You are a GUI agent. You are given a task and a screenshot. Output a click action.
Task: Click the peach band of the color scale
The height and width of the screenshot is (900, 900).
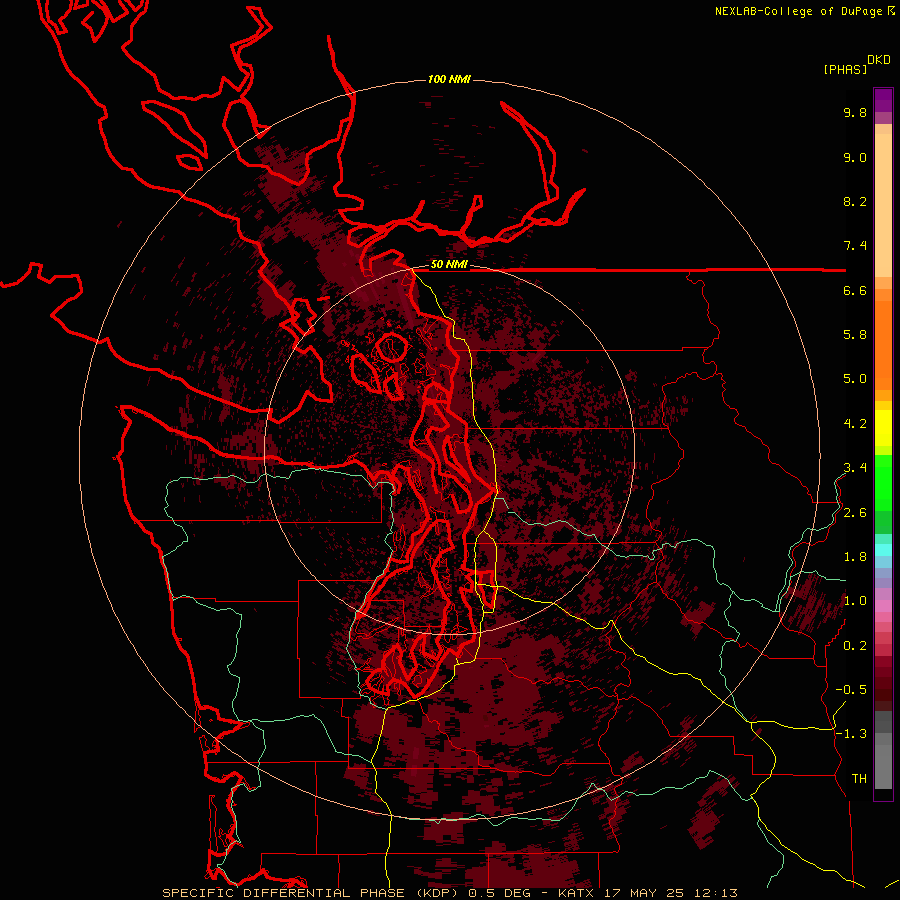(x=883, y=205)
